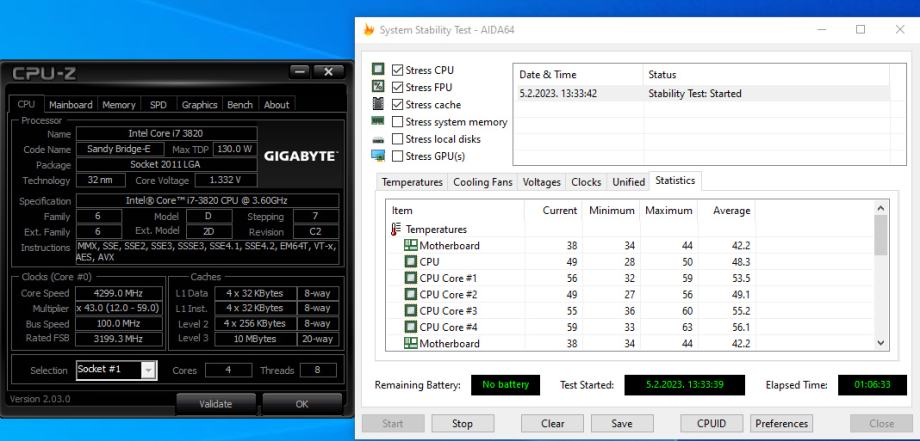Click the Elapsed Time 01:06:33 display

click(872, 385)
